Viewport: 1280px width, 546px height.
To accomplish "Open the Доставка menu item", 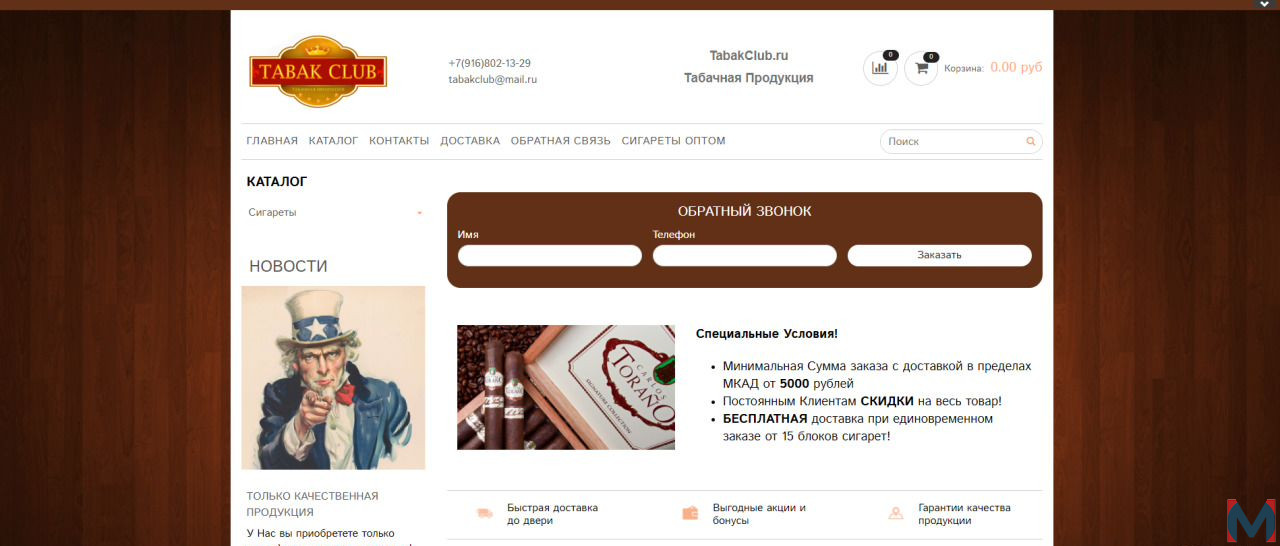I will click(x=470, y=141).
